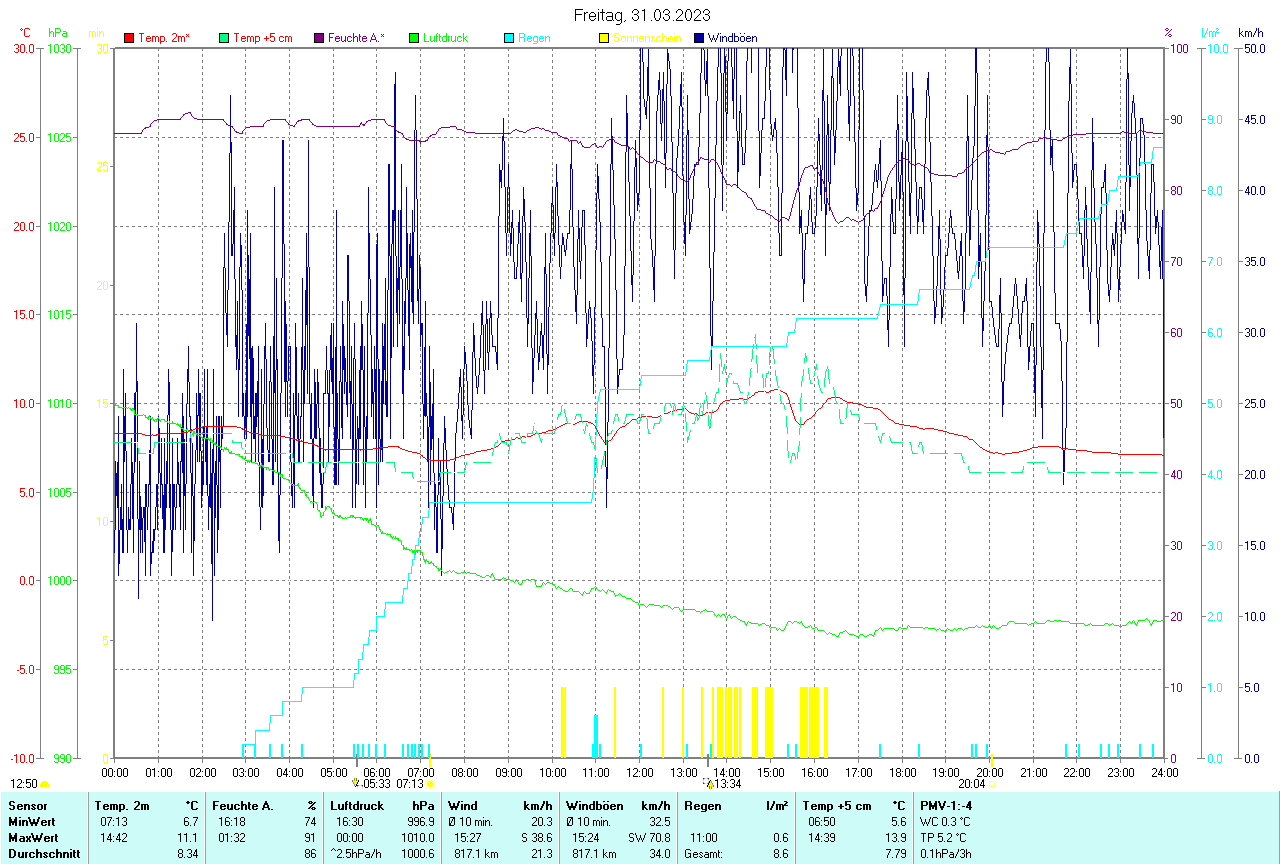Image resolution: width=1280 pixels, height=864 pixels.
Task: Click the 00:00 label on the time axis
Action: tap(114, 773)
